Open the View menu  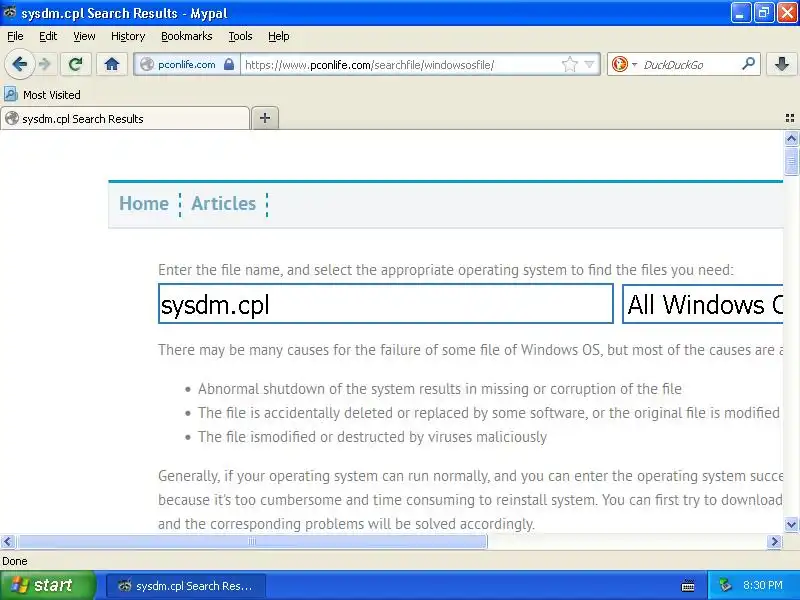(x=84, y=36)
